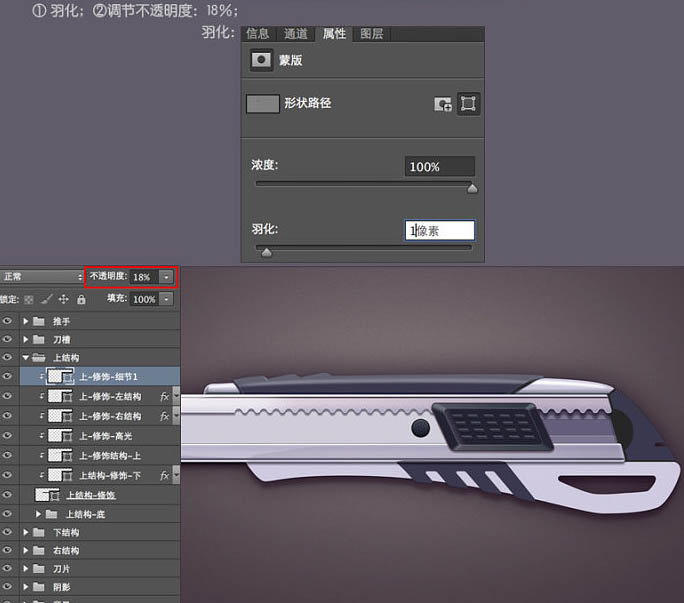Toggle lock image pixels brush icon
Image resolution: width=684 pixels, height=603 pixels.
pos(46,299)
